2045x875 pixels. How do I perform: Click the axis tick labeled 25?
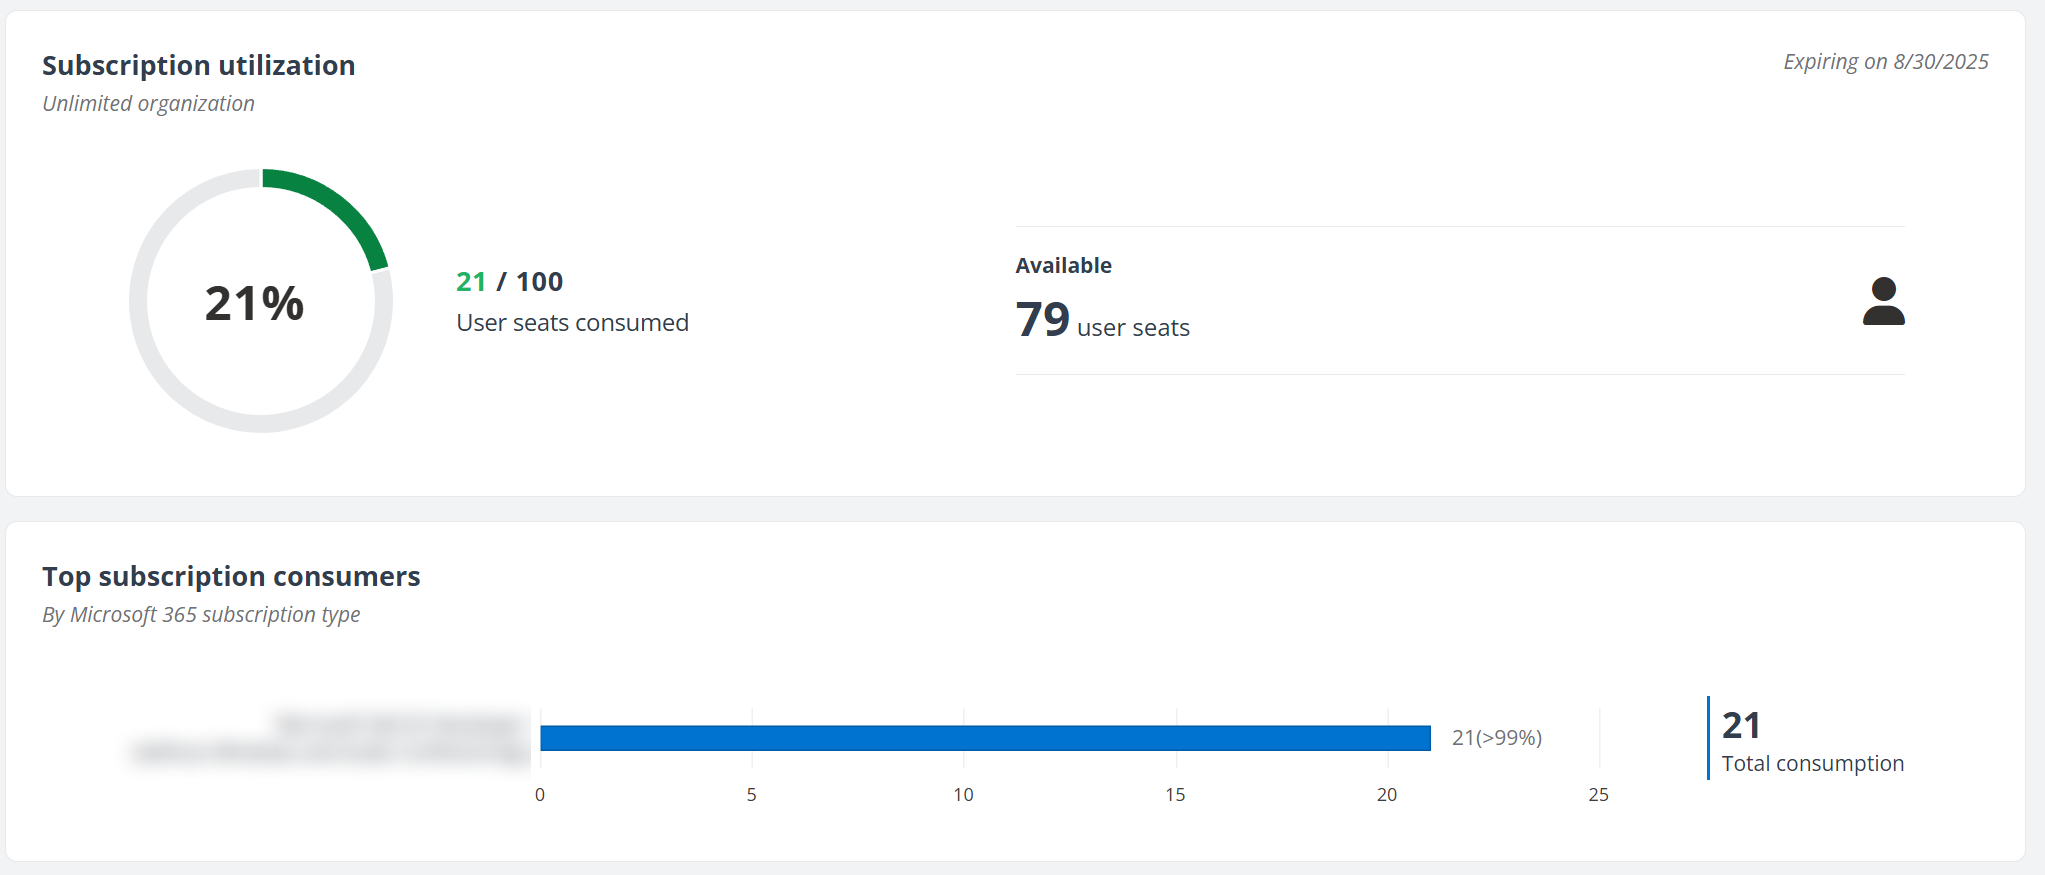1598,795
